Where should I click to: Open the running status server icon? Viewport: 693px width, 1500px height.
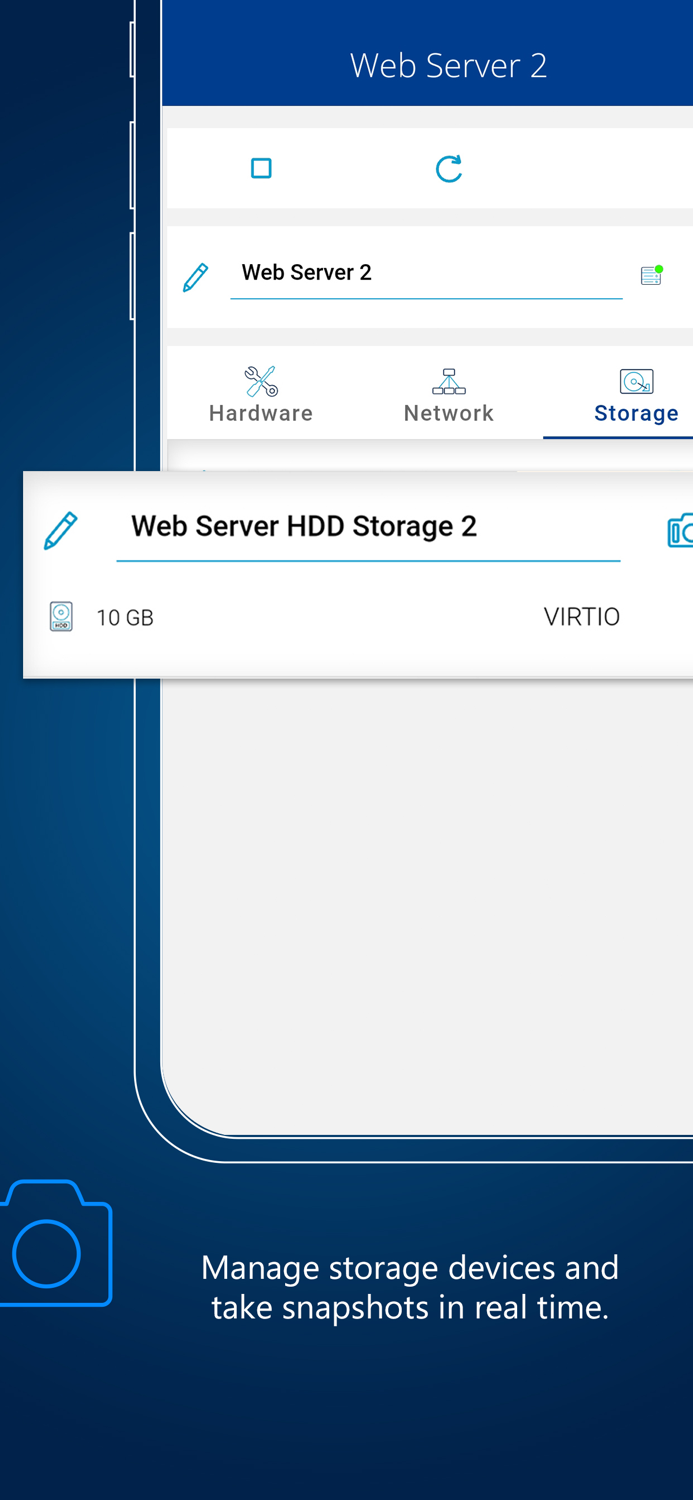[650, 274]
